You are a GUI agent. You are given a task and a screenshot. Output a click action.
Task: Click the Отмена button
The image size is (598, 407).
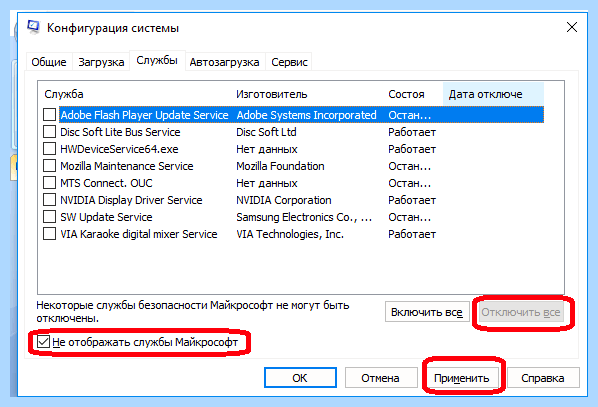[x=381, y=378]
